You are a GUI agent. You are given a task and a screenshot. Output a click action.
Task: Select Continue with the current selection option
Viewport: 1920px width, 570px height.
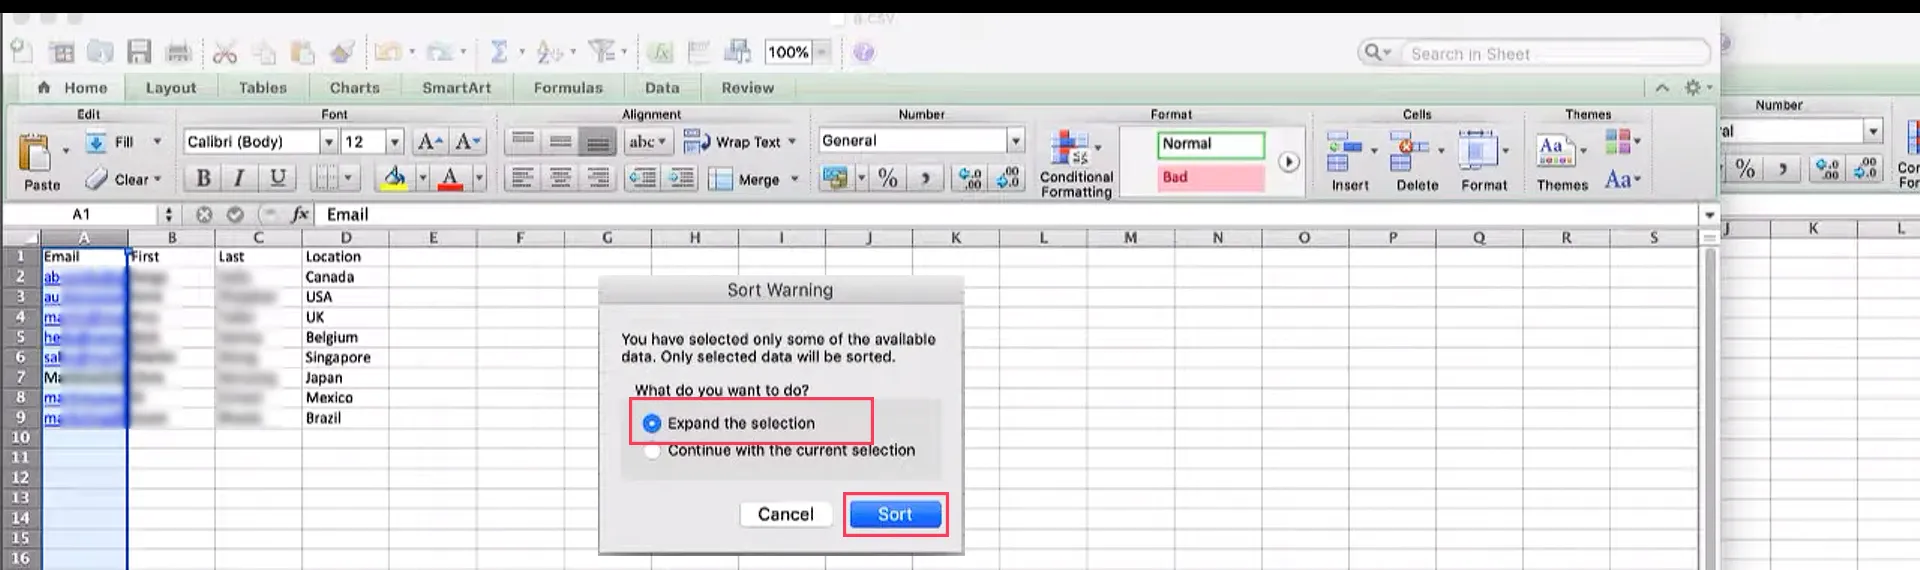652,451
